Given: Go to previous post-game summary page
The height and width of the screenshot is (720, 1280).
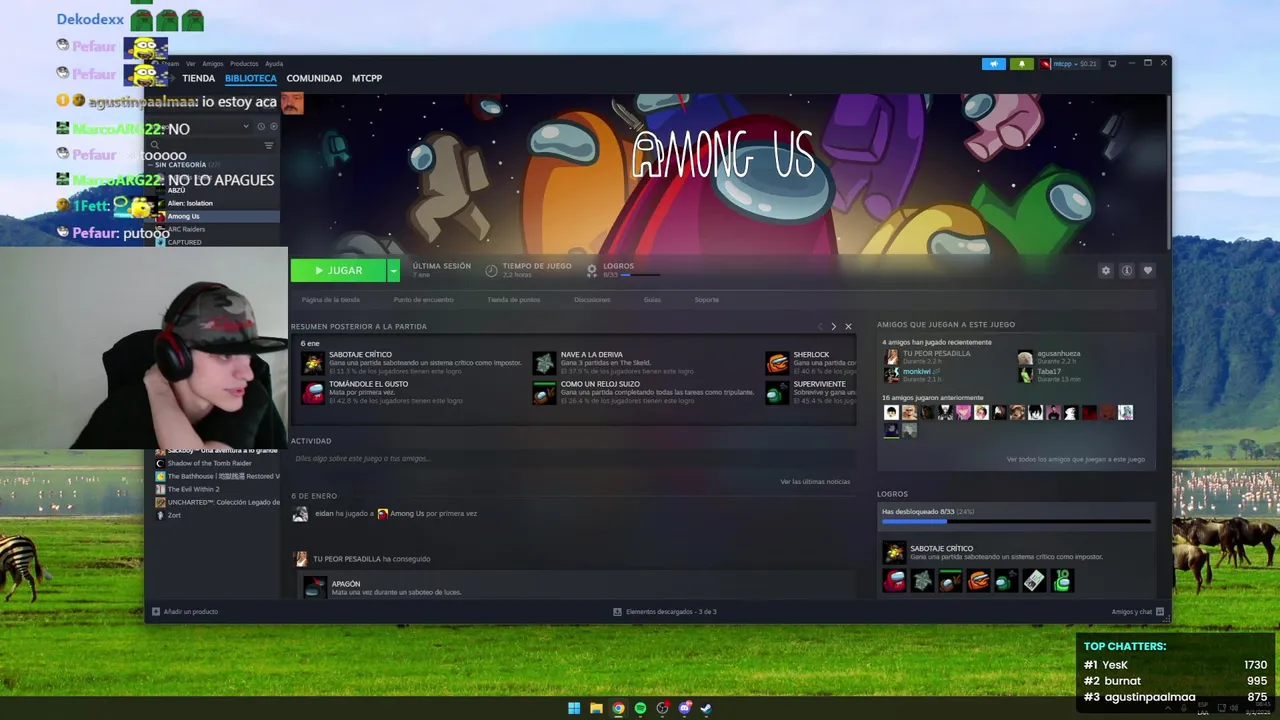Looking at the screenshot, I should point(820,326).
